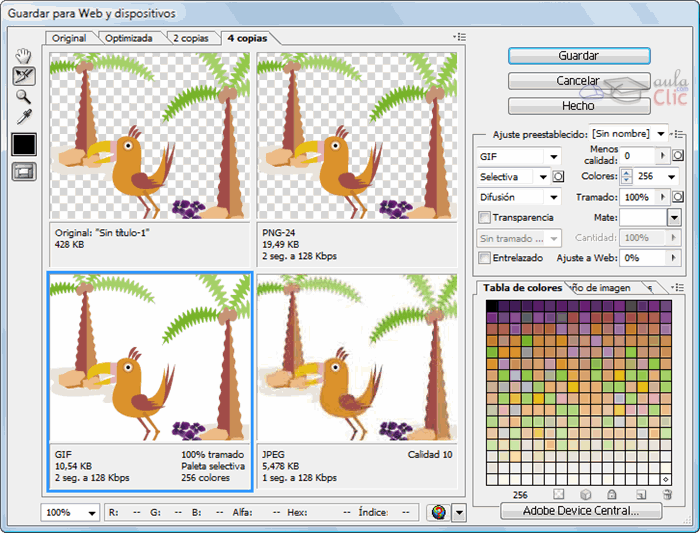Shift colors to web palette cube icon

(586, 495)
